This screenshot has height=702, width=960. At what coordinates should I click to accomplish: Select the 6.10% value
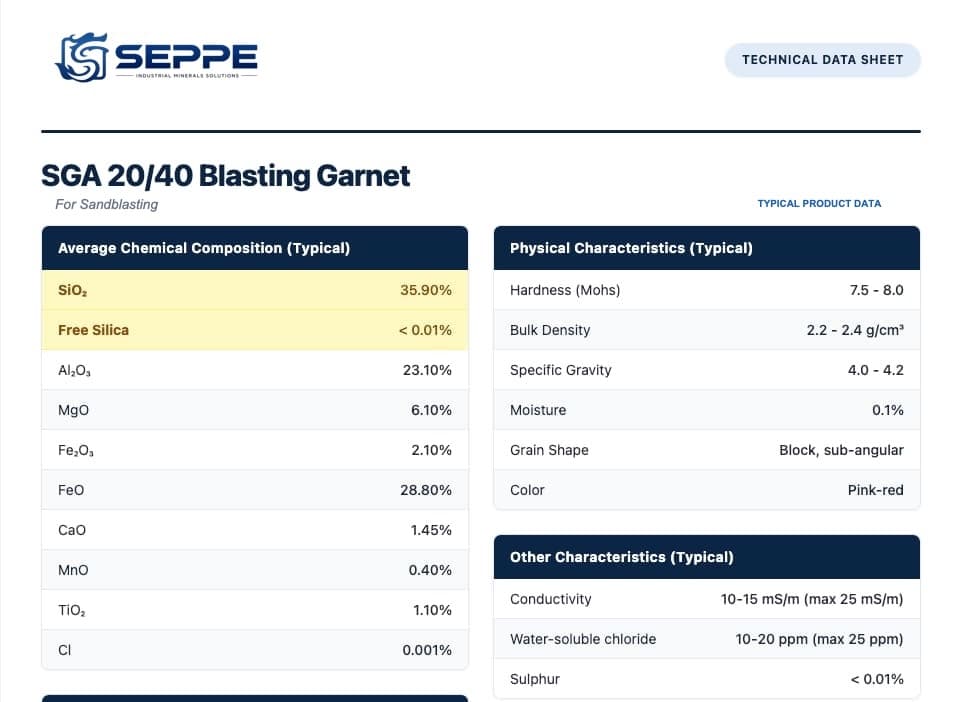431,410
